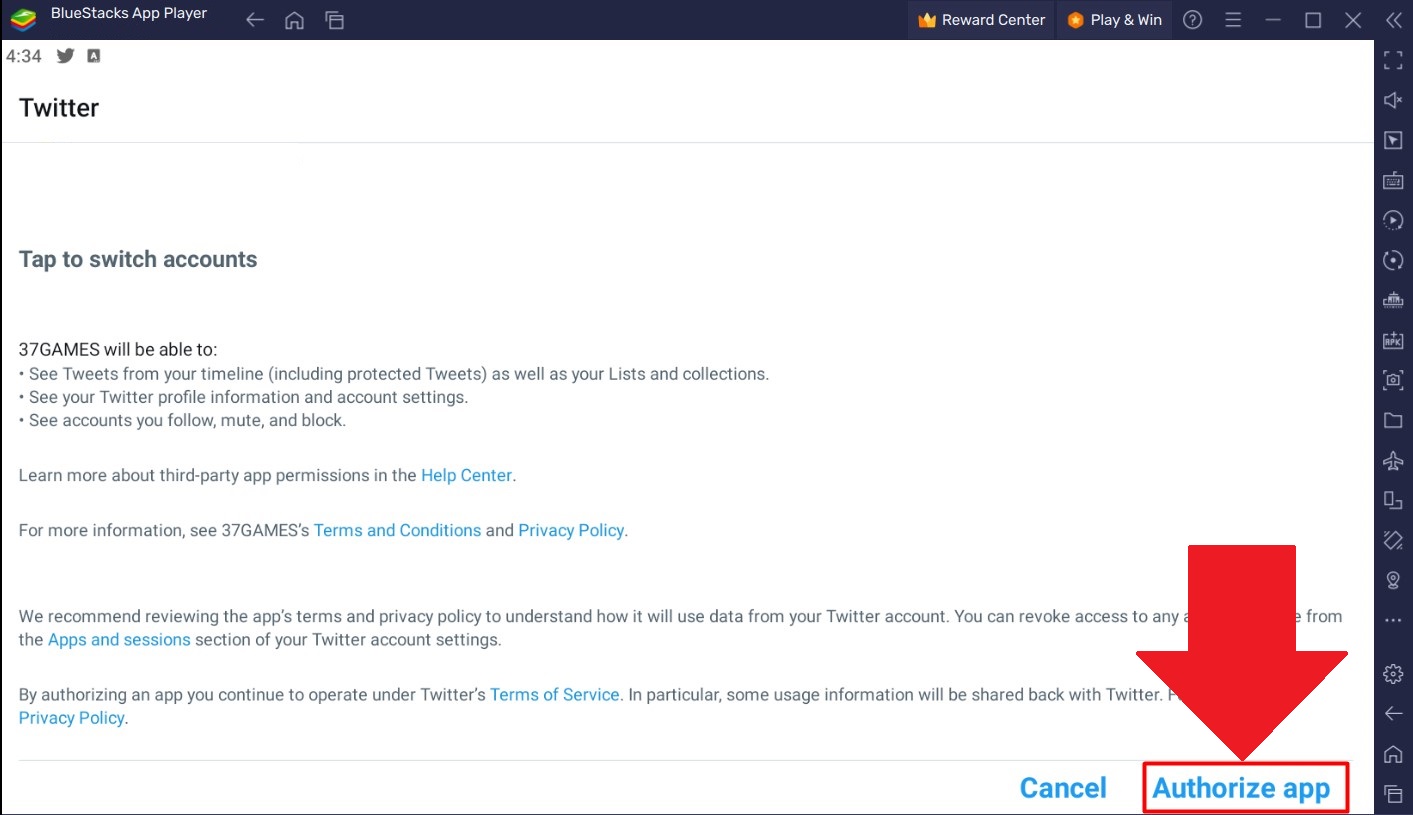This screenshot has height=815, width=1413.
Task: Open the Reward Center
Action: (981, 20)
